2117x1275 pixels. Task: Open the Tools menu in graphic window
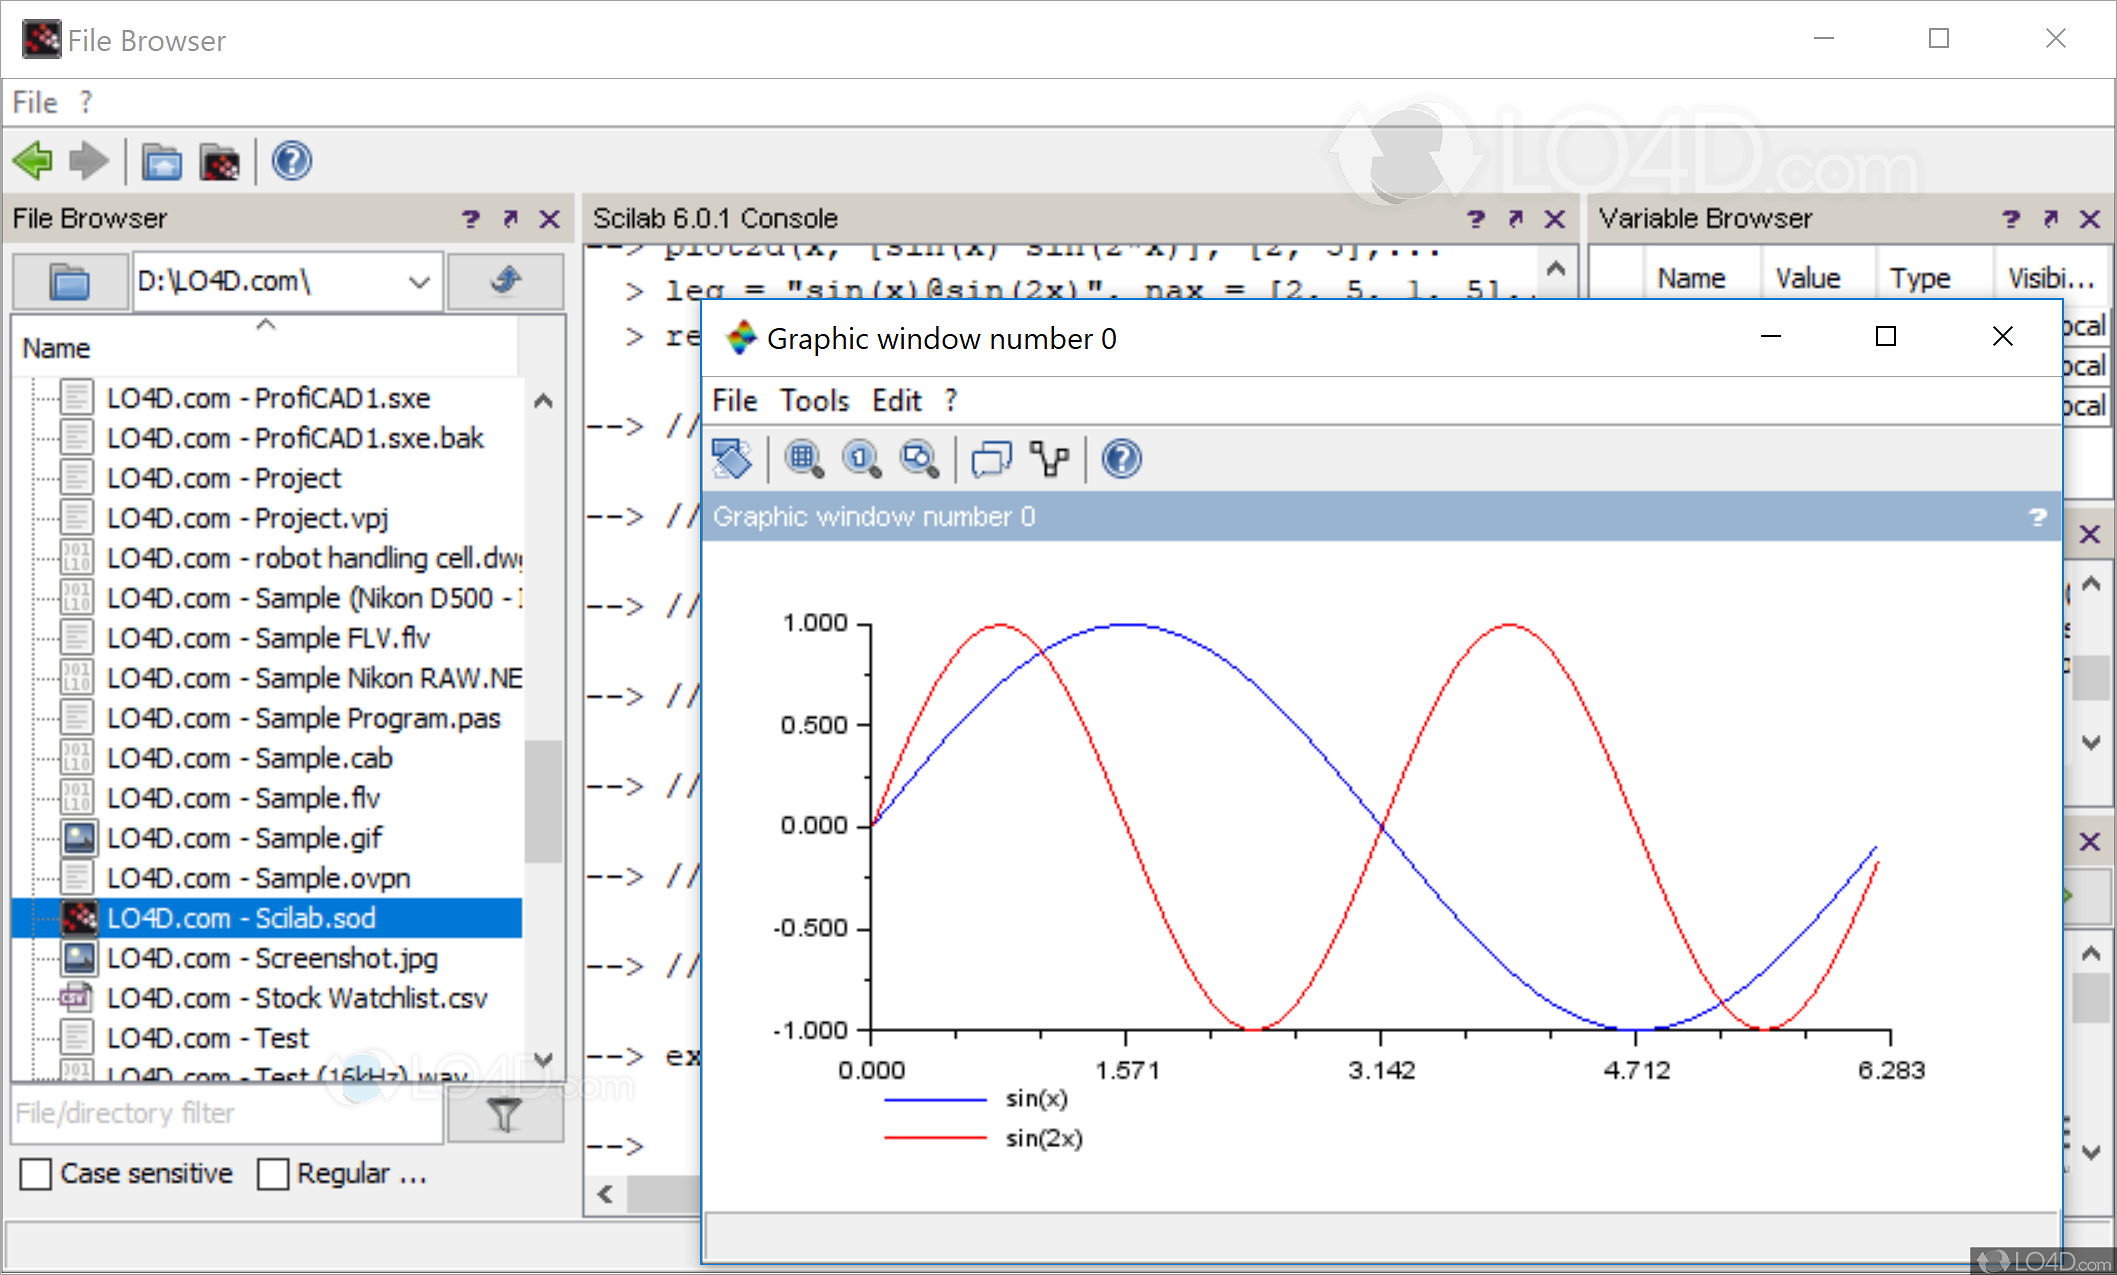(x=817, y=399)
